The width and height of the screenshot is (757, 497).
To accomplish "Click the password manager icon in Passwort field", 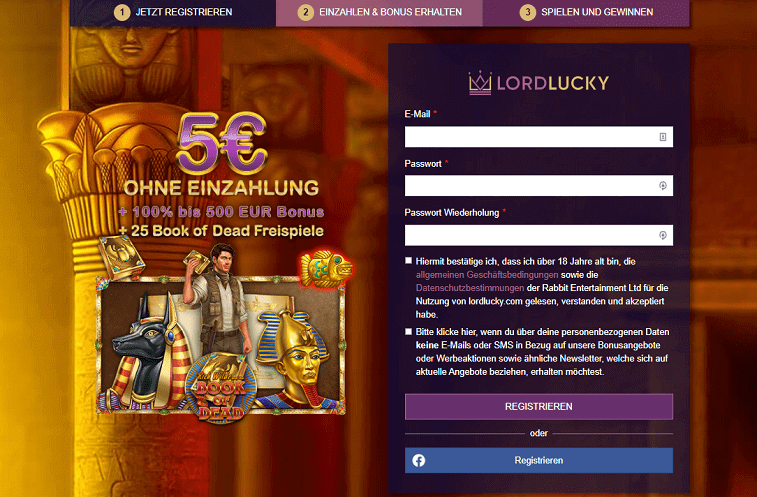I will pos(663,186).
